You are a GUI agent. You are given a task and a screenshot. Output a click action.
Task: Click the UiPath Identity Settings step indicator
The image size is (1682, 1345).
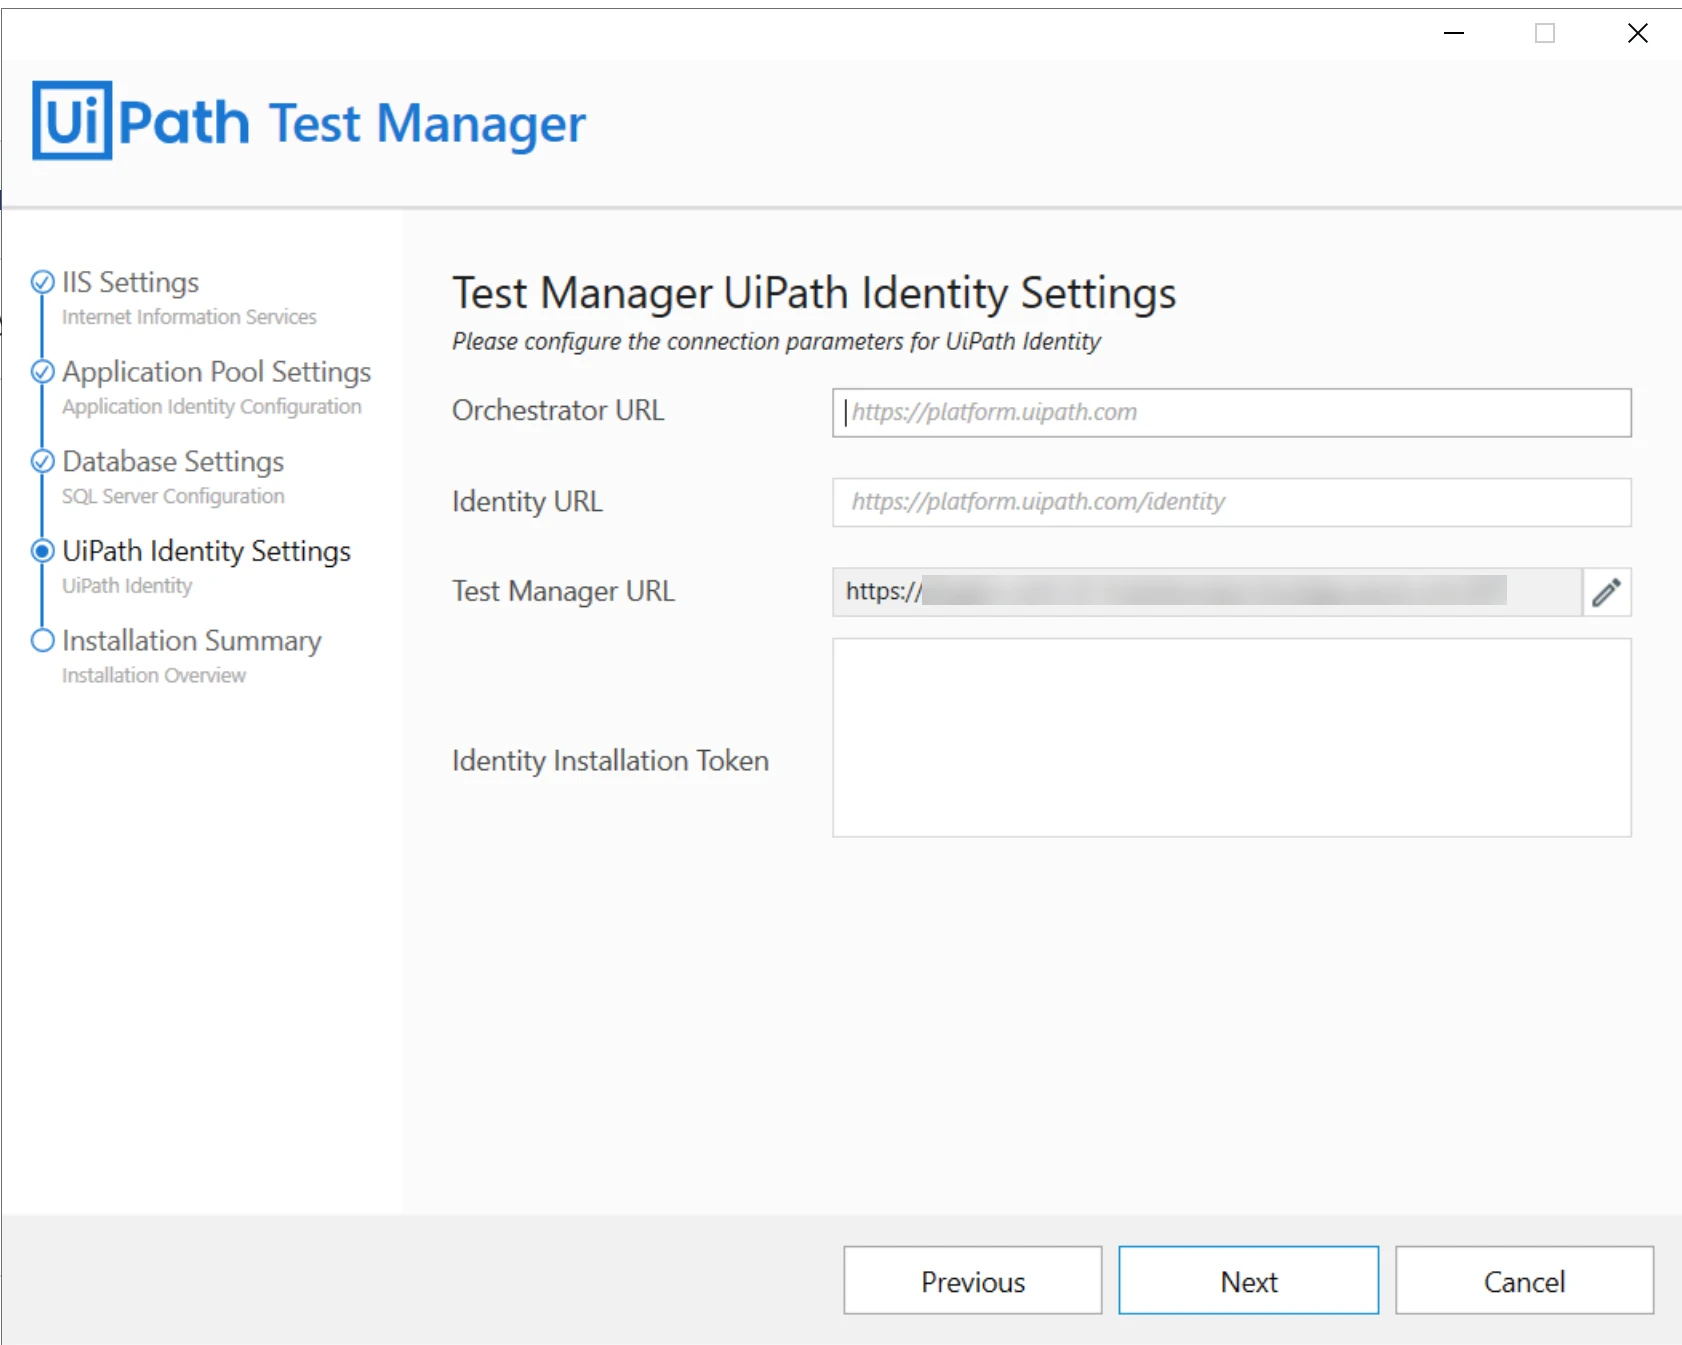click(42, 551)
